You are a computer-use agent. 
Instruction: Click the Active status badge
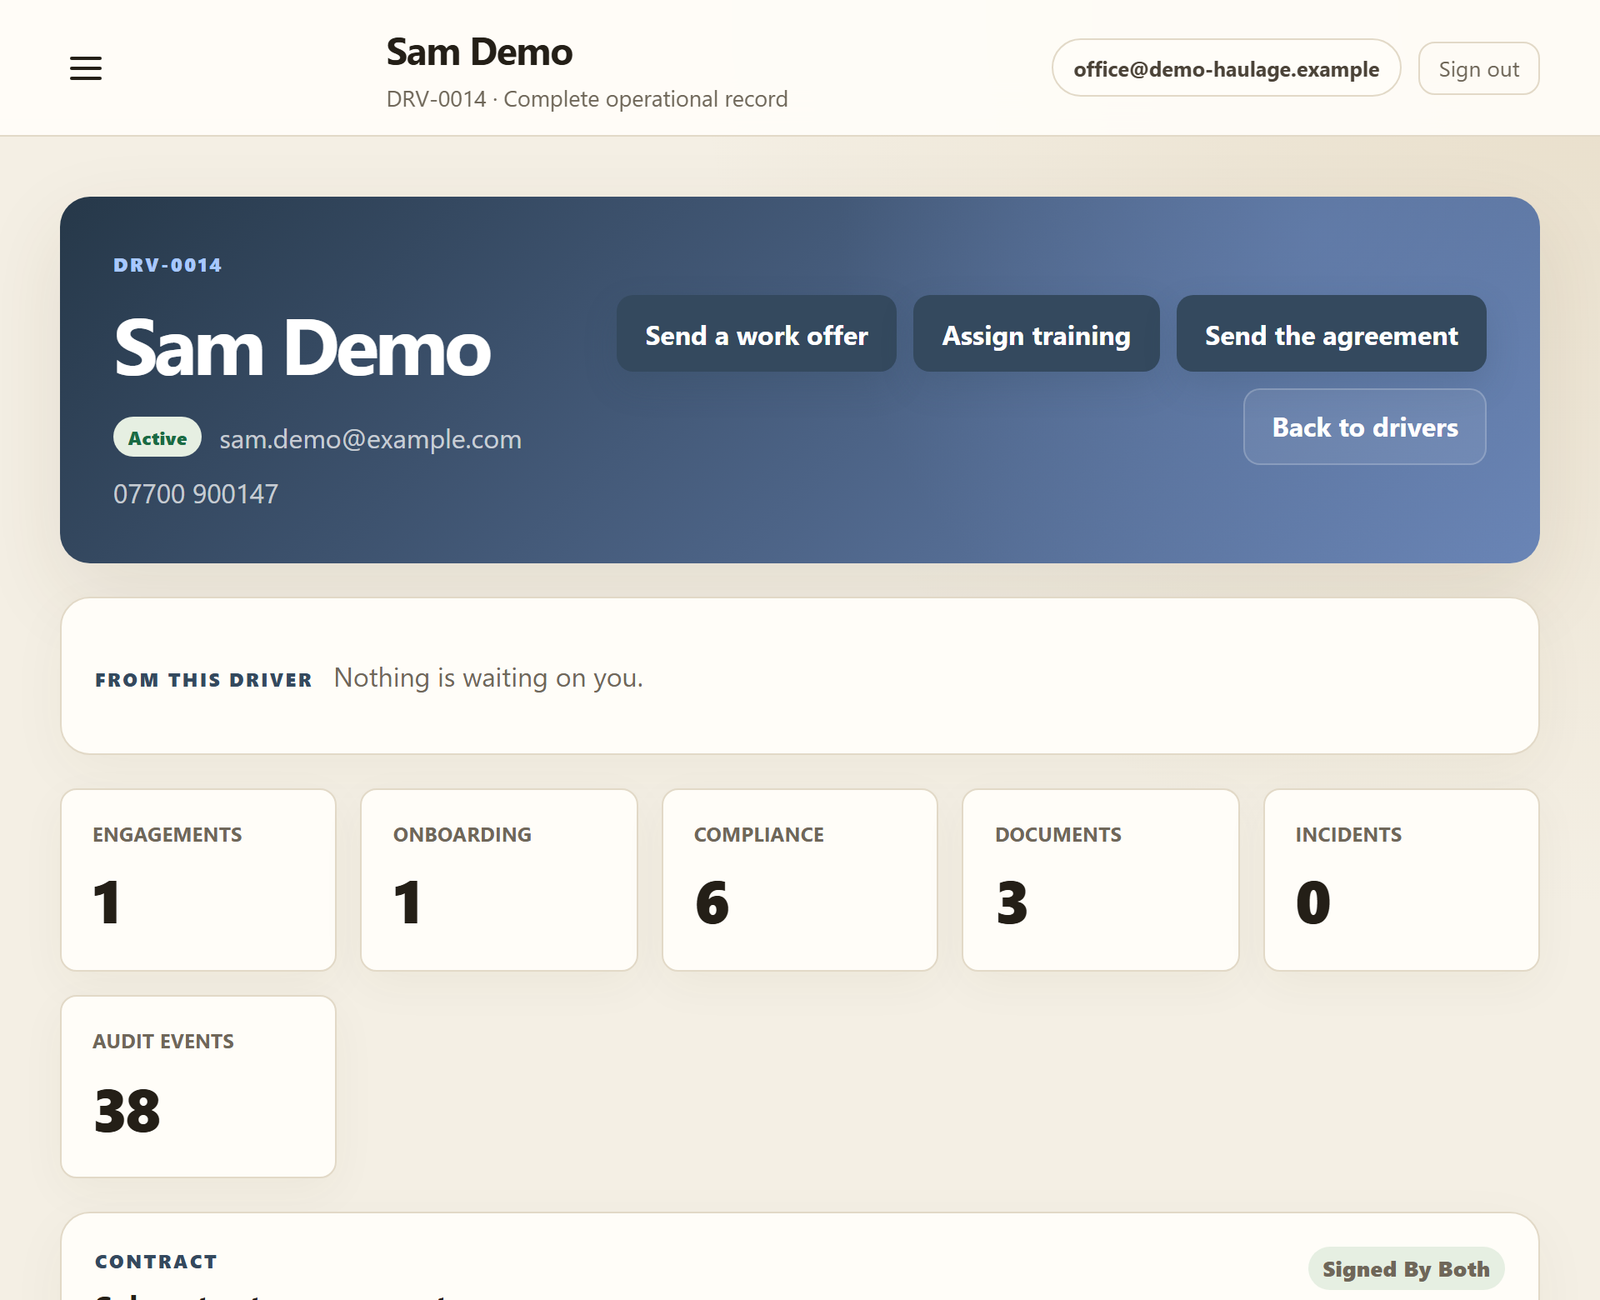(x=157, y=438)
